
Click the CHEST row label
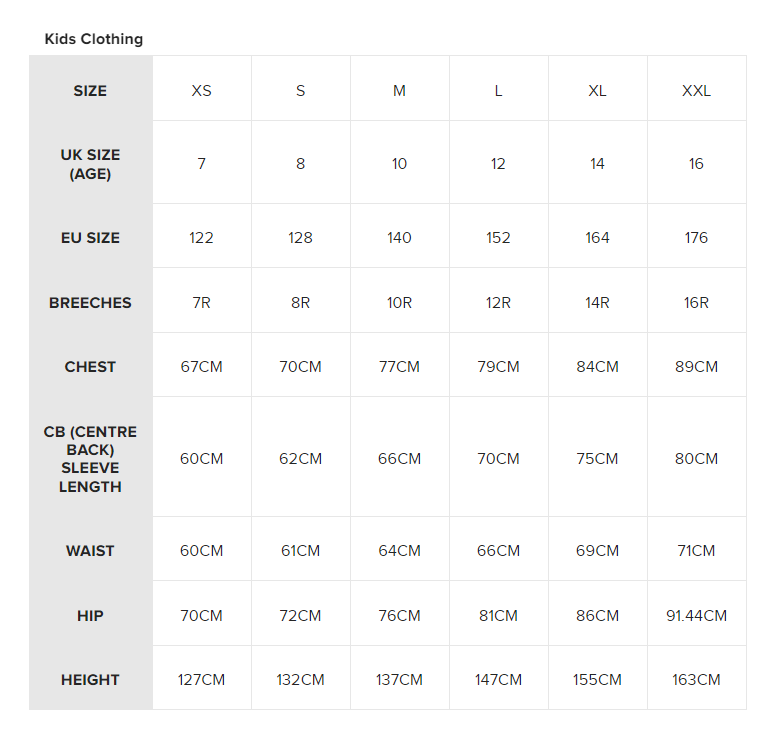(90, 367)
